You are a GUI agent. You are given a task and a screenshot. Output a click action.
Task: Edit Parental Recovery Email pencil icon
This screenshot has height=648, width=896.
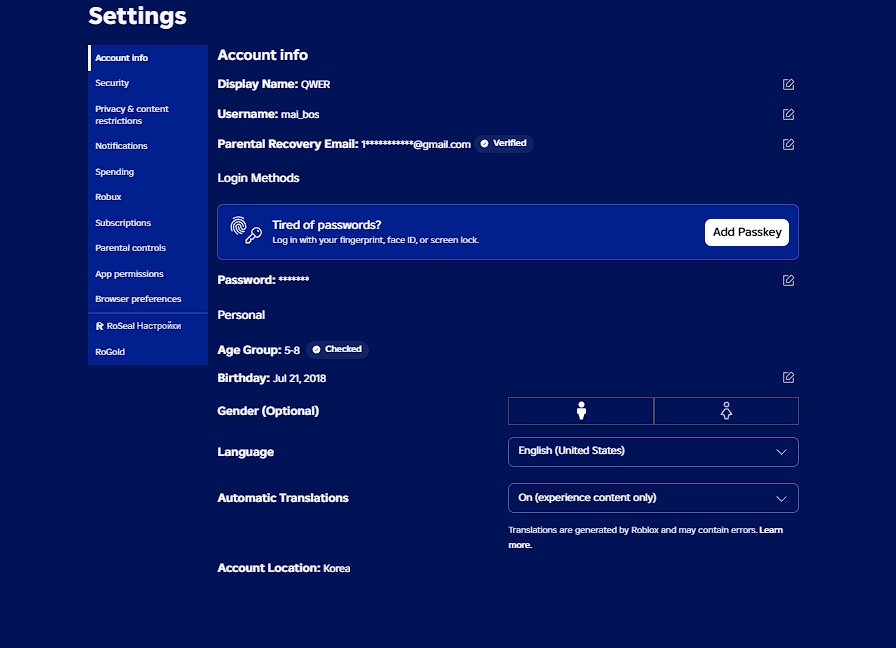tap(788, 144)
